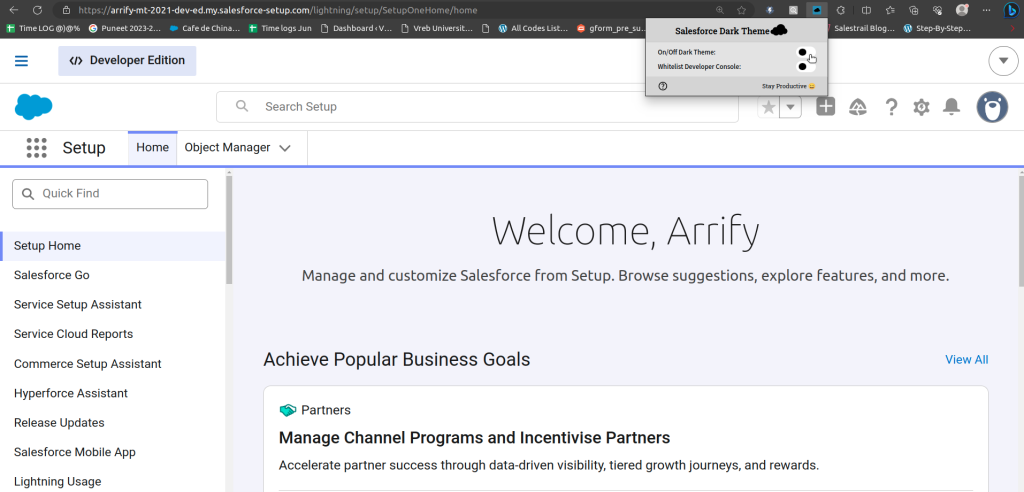Toggle the On/Off Dark Theme switch
This screenshot has height=492, width=1024.
tap(807, 52)
